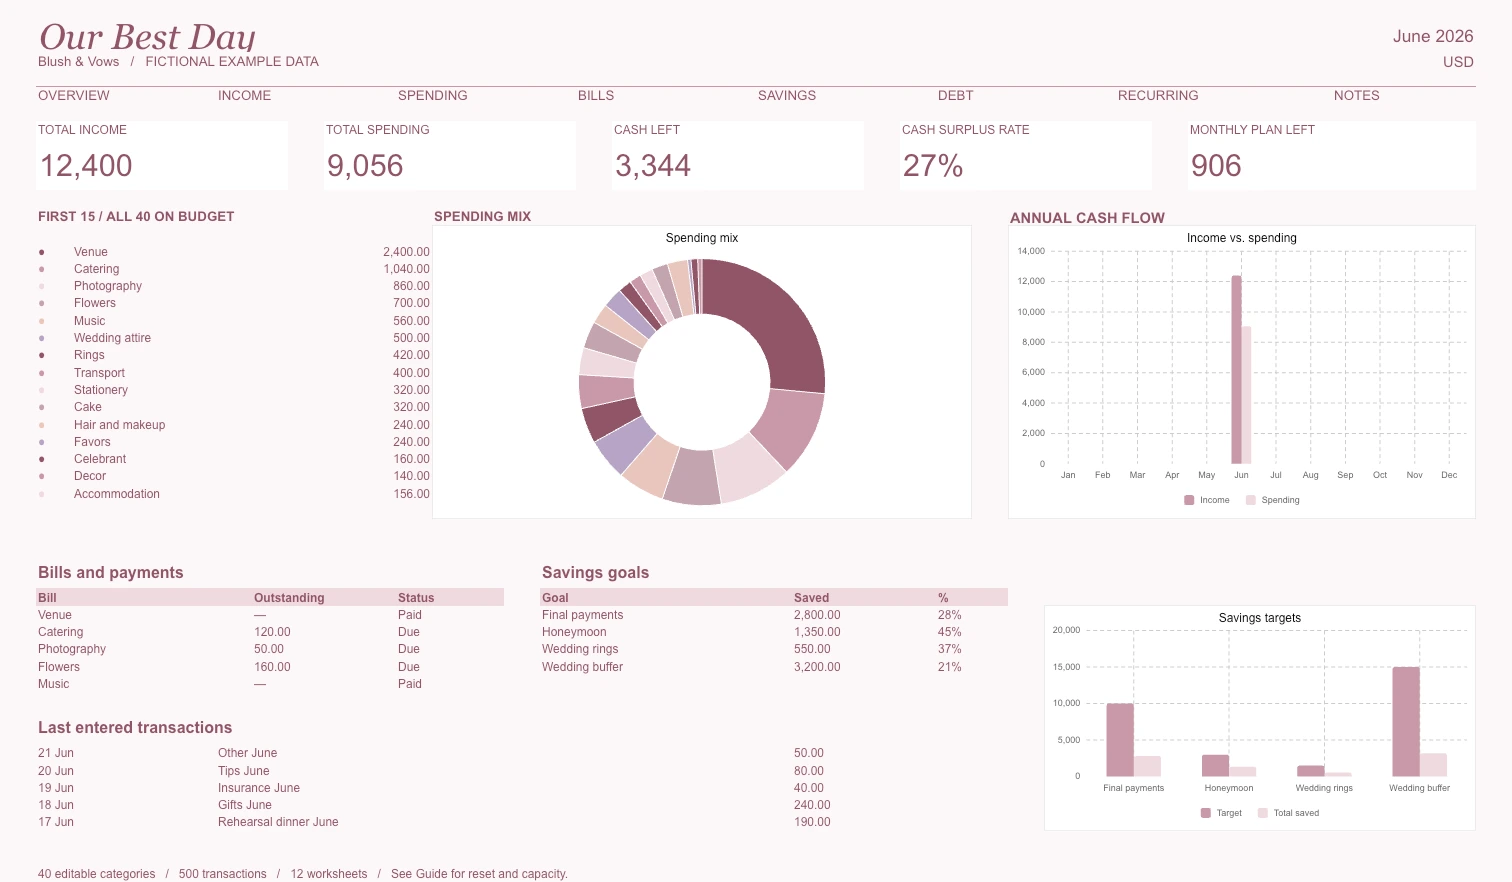The height and width of the screenshot is (882, 1512).
Task: Select the "USD" currency label
Action: (x=1458, y=62)
